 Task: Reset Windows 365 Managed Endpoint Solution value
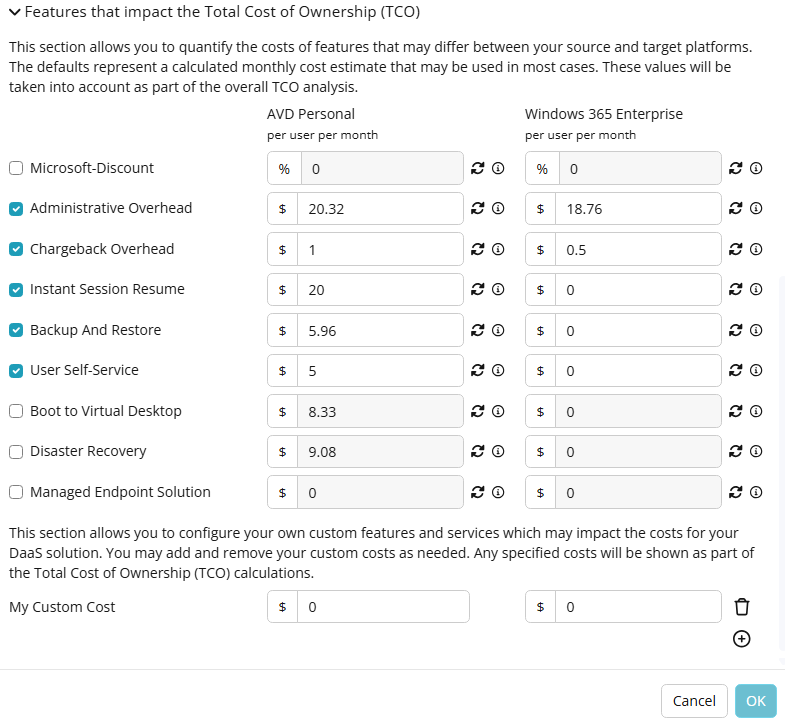tap(735, 493)
